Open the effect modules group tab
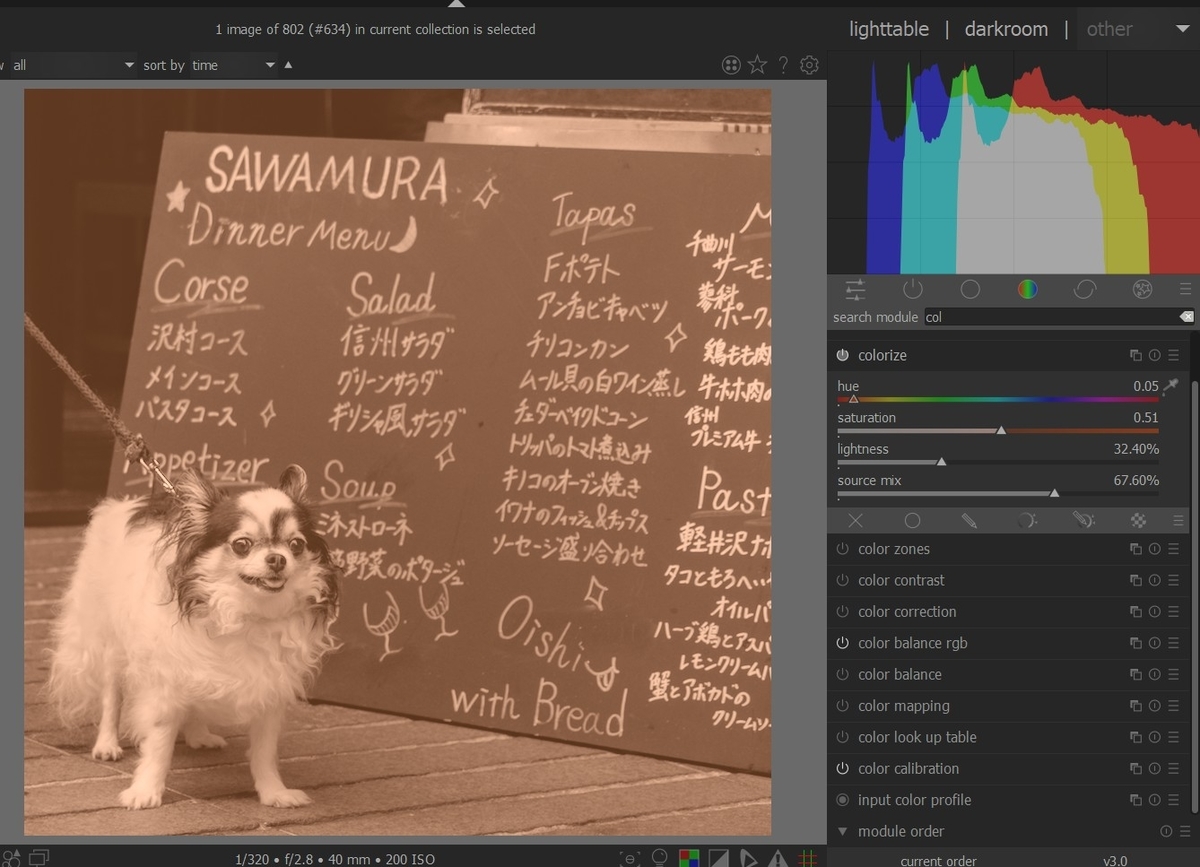This screenshot has width=1200, height=867. click(x=1142, y=290)
